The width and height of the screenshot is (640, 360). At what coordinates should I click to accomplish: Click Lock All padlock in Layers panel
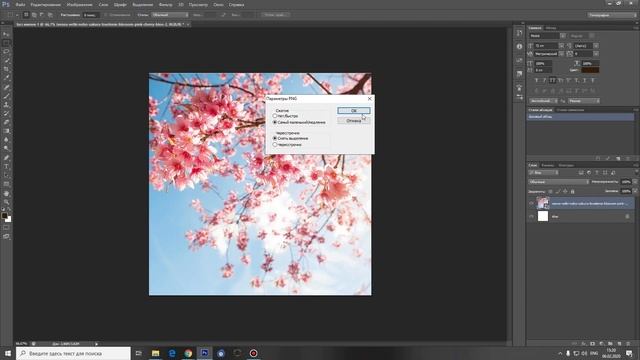click(573, 191)
